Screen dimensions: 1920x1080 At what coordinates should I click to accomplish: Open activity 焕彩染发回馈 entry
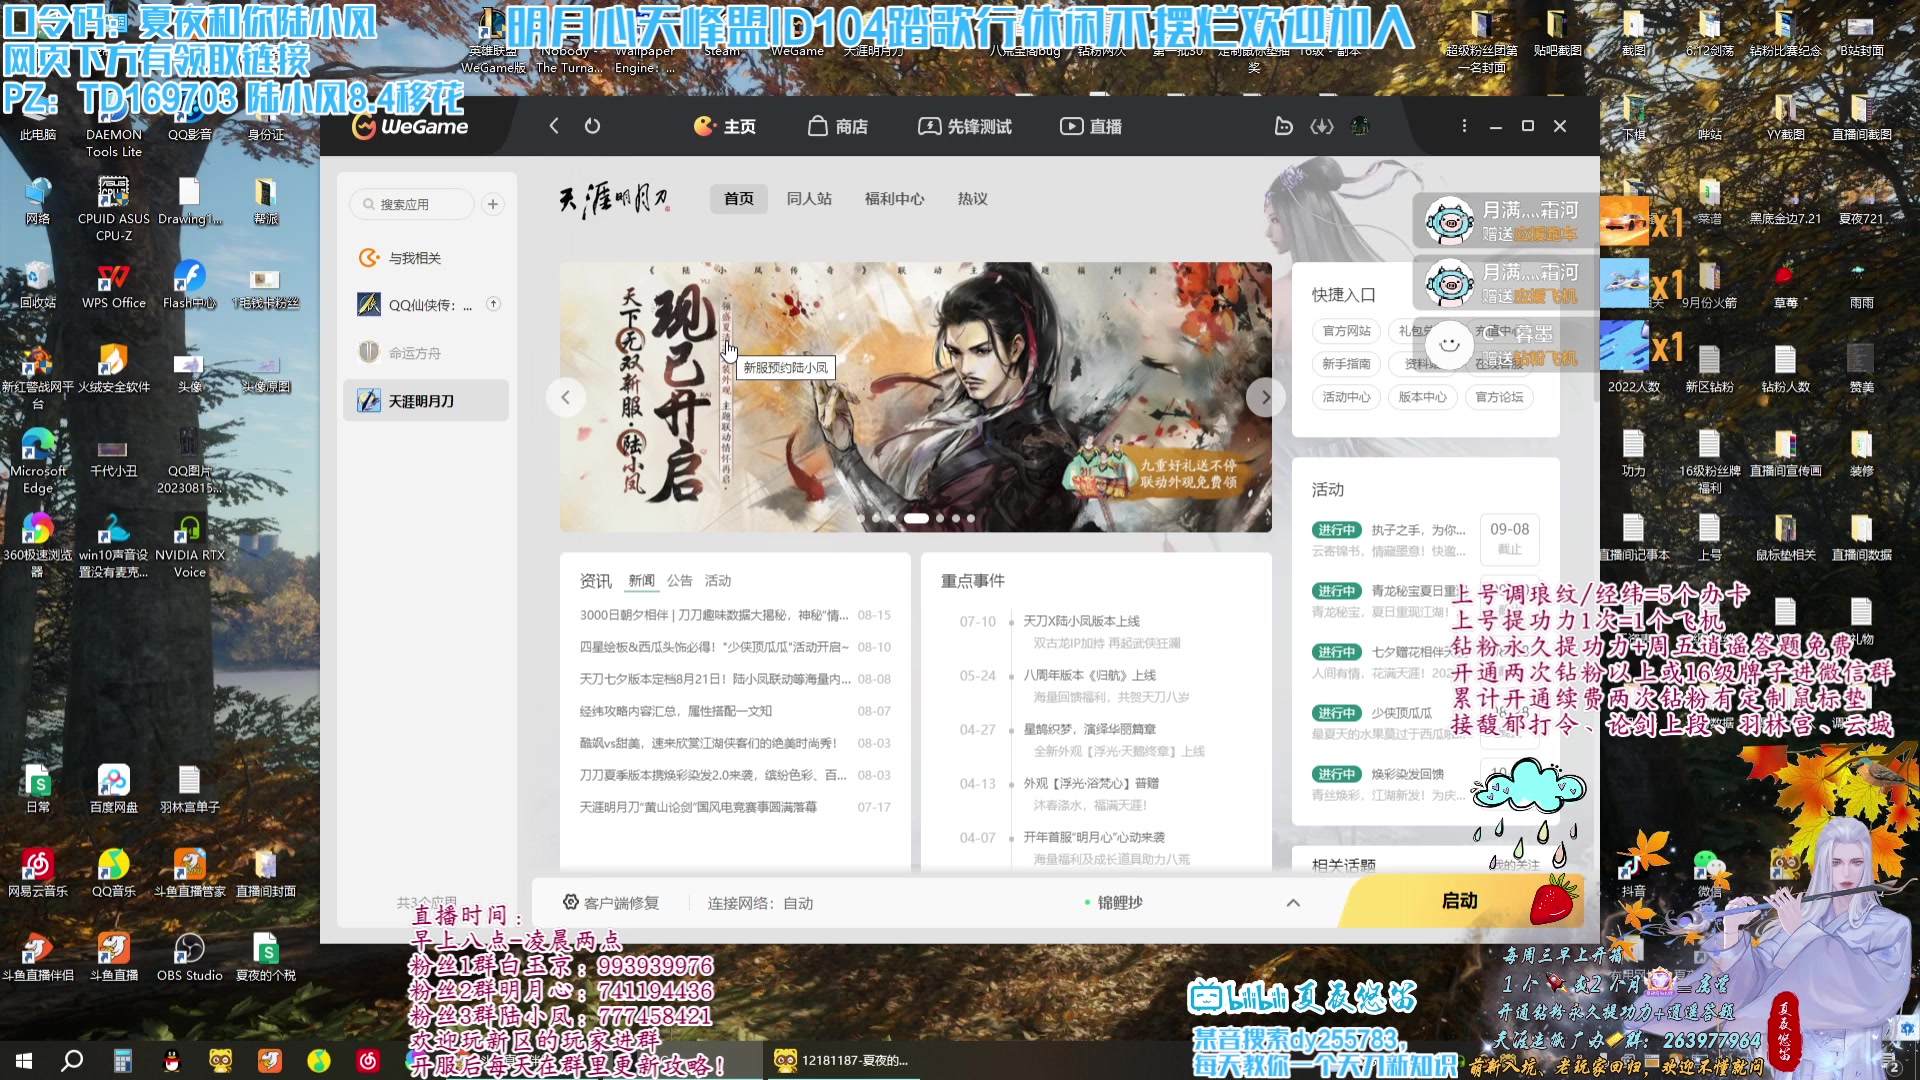(x=1390, y=784)
